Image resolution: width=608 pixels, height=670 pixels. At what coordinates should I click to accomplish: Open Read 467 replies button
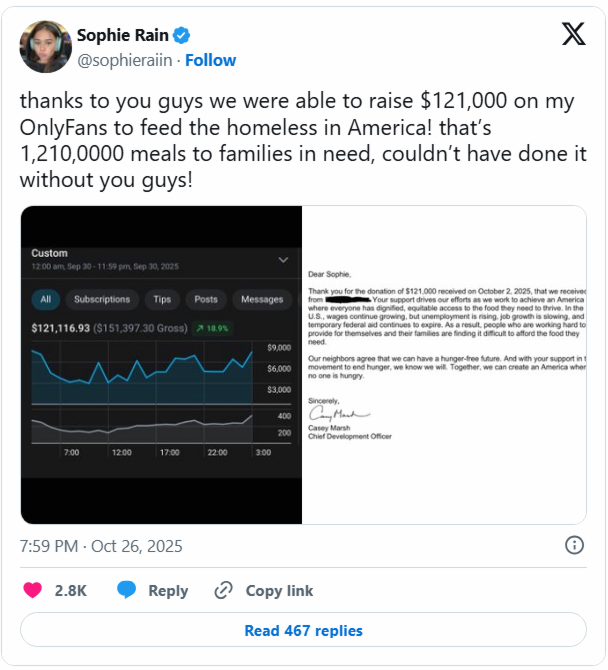coord(303,630)
